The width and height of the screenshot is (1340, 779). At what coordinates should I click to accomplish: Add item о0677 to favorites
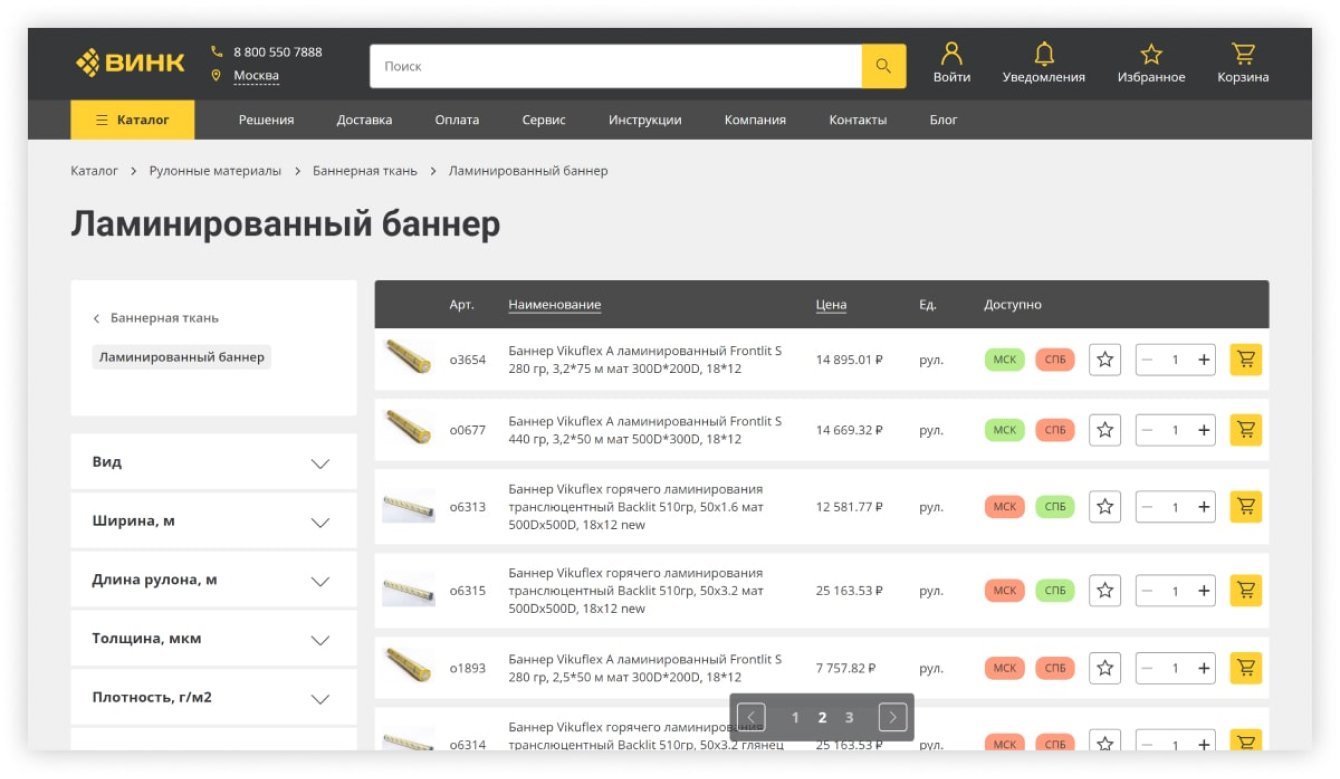coord(1105,430)
